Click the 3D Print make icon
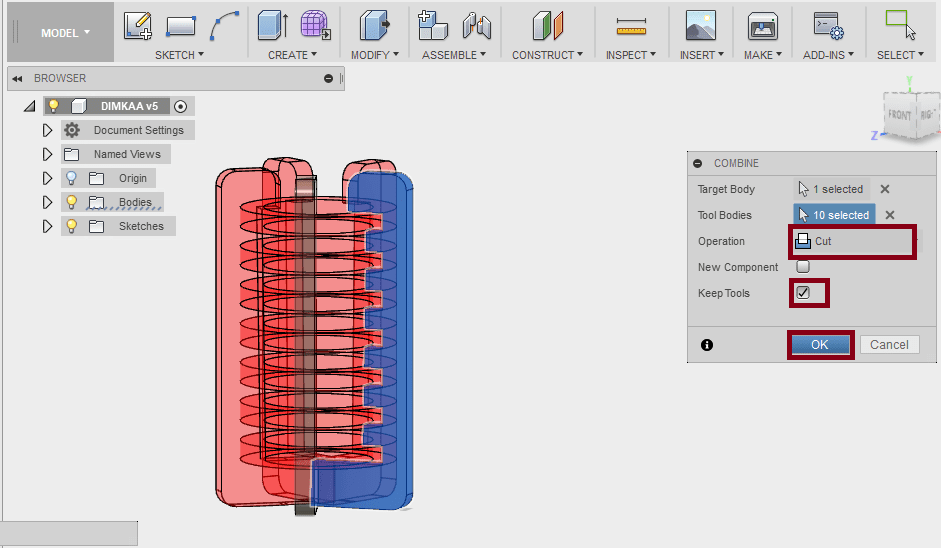This screenshot has width=941, height=548. [x=763, y=26]
